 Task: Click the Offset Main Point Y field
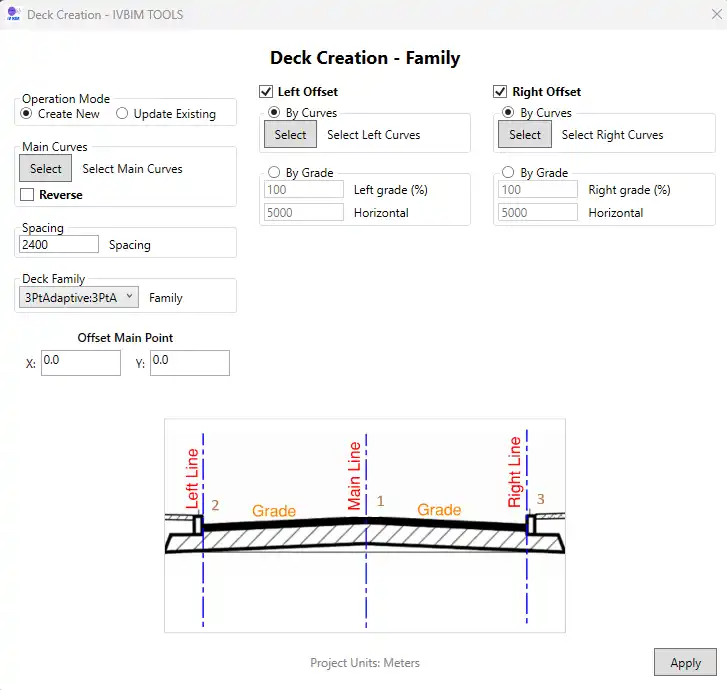click(190, 362)
